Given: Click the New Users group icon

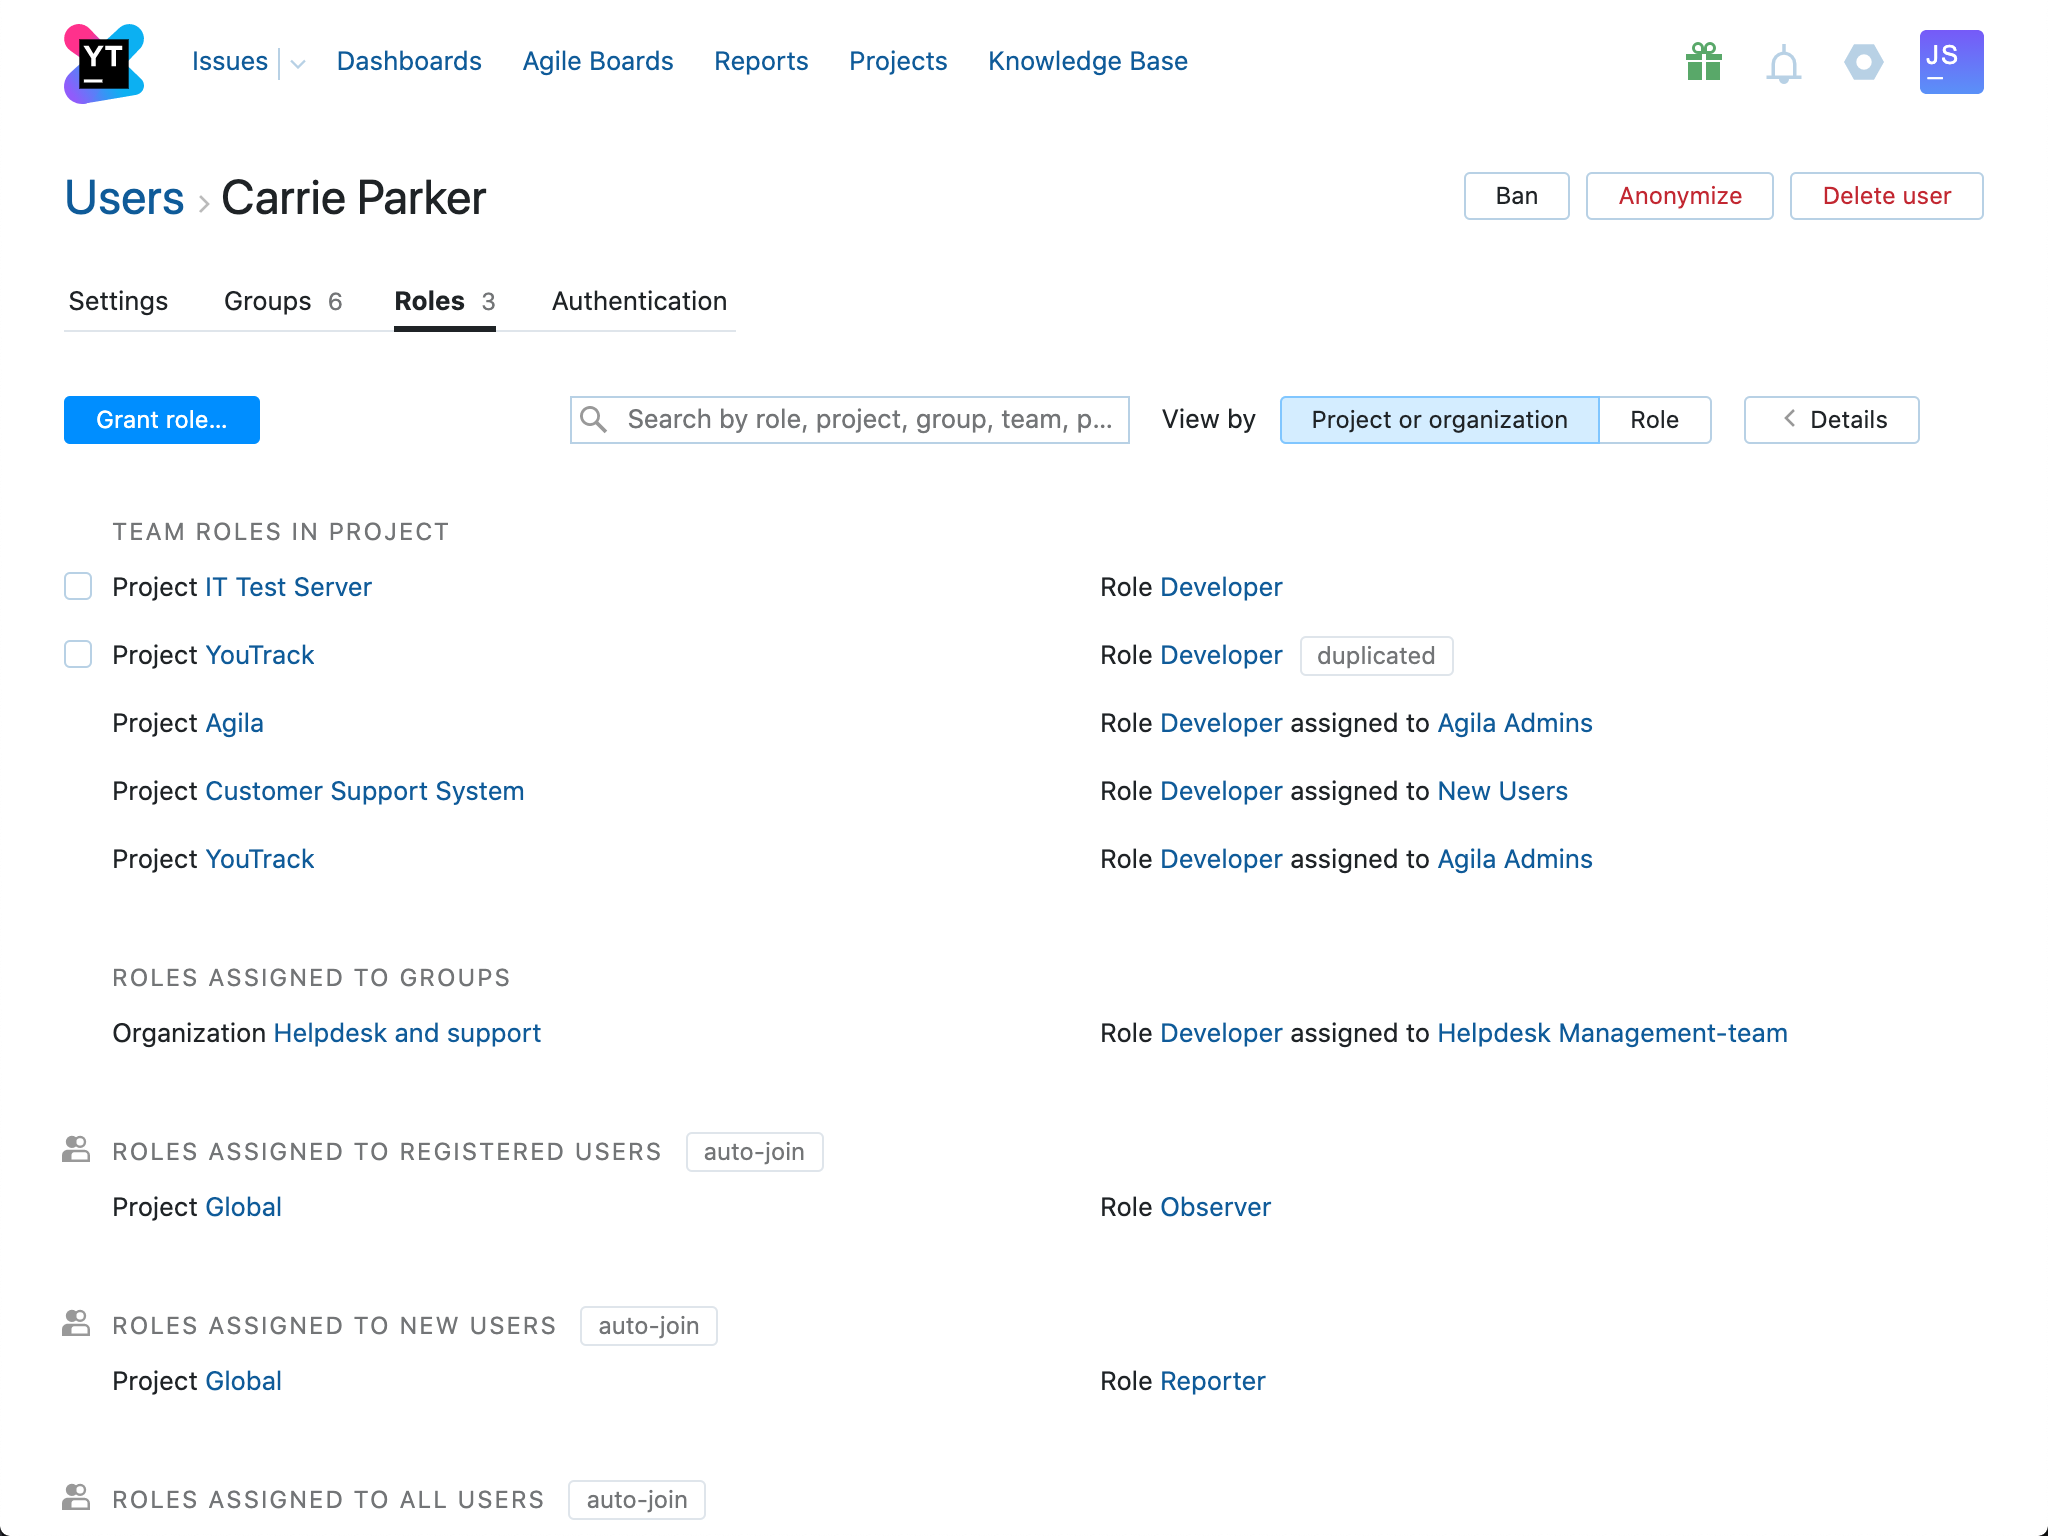Looking at the screenshot, I should (x=76, y=1324).
